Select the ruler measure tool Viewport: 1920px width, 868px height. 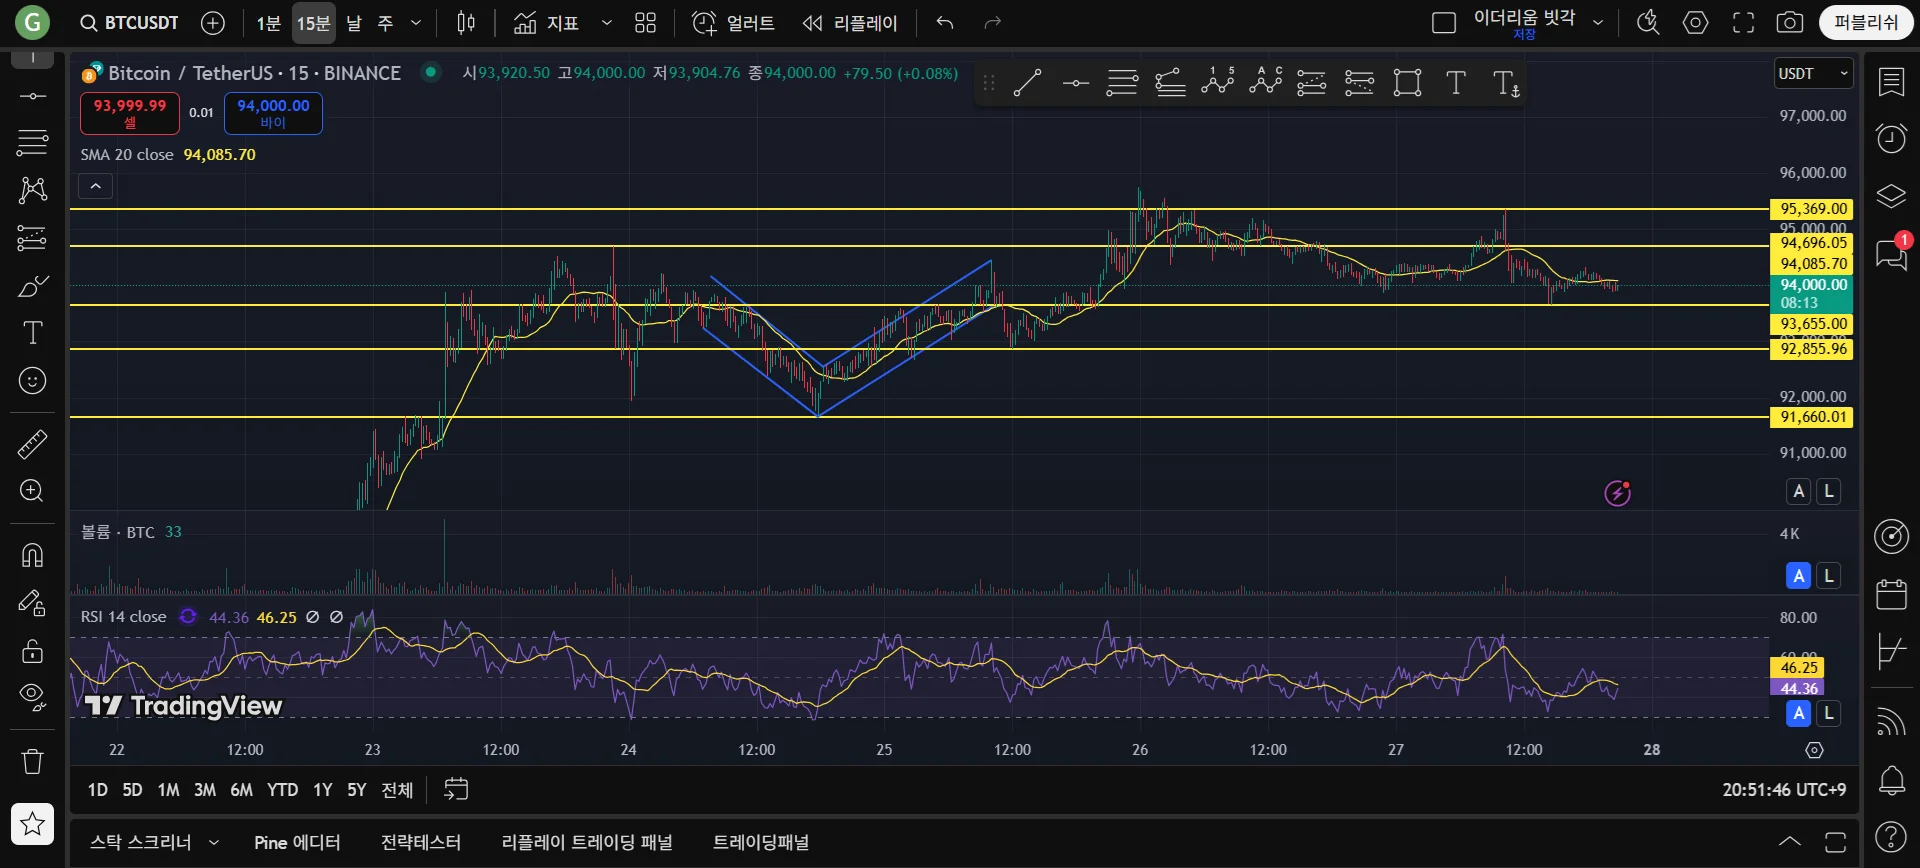tap(32, 444)
